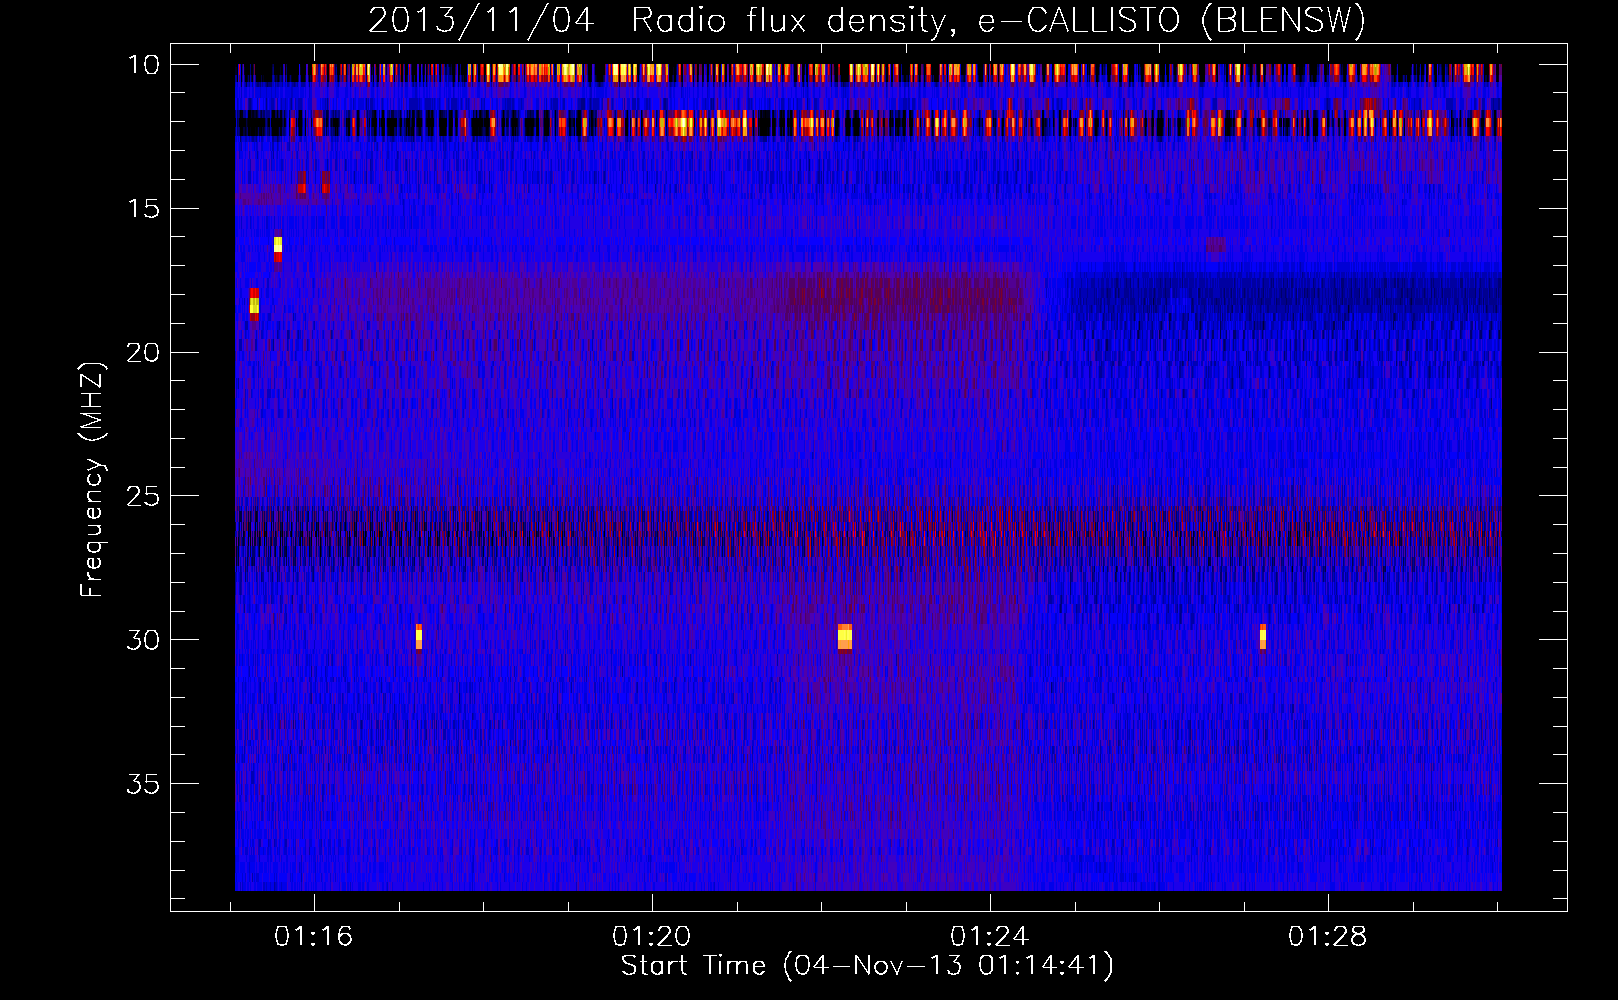Click the date '2013/11/04' in title
1618x1000 pixels.
pyautogui.click(x=480, y=21)
